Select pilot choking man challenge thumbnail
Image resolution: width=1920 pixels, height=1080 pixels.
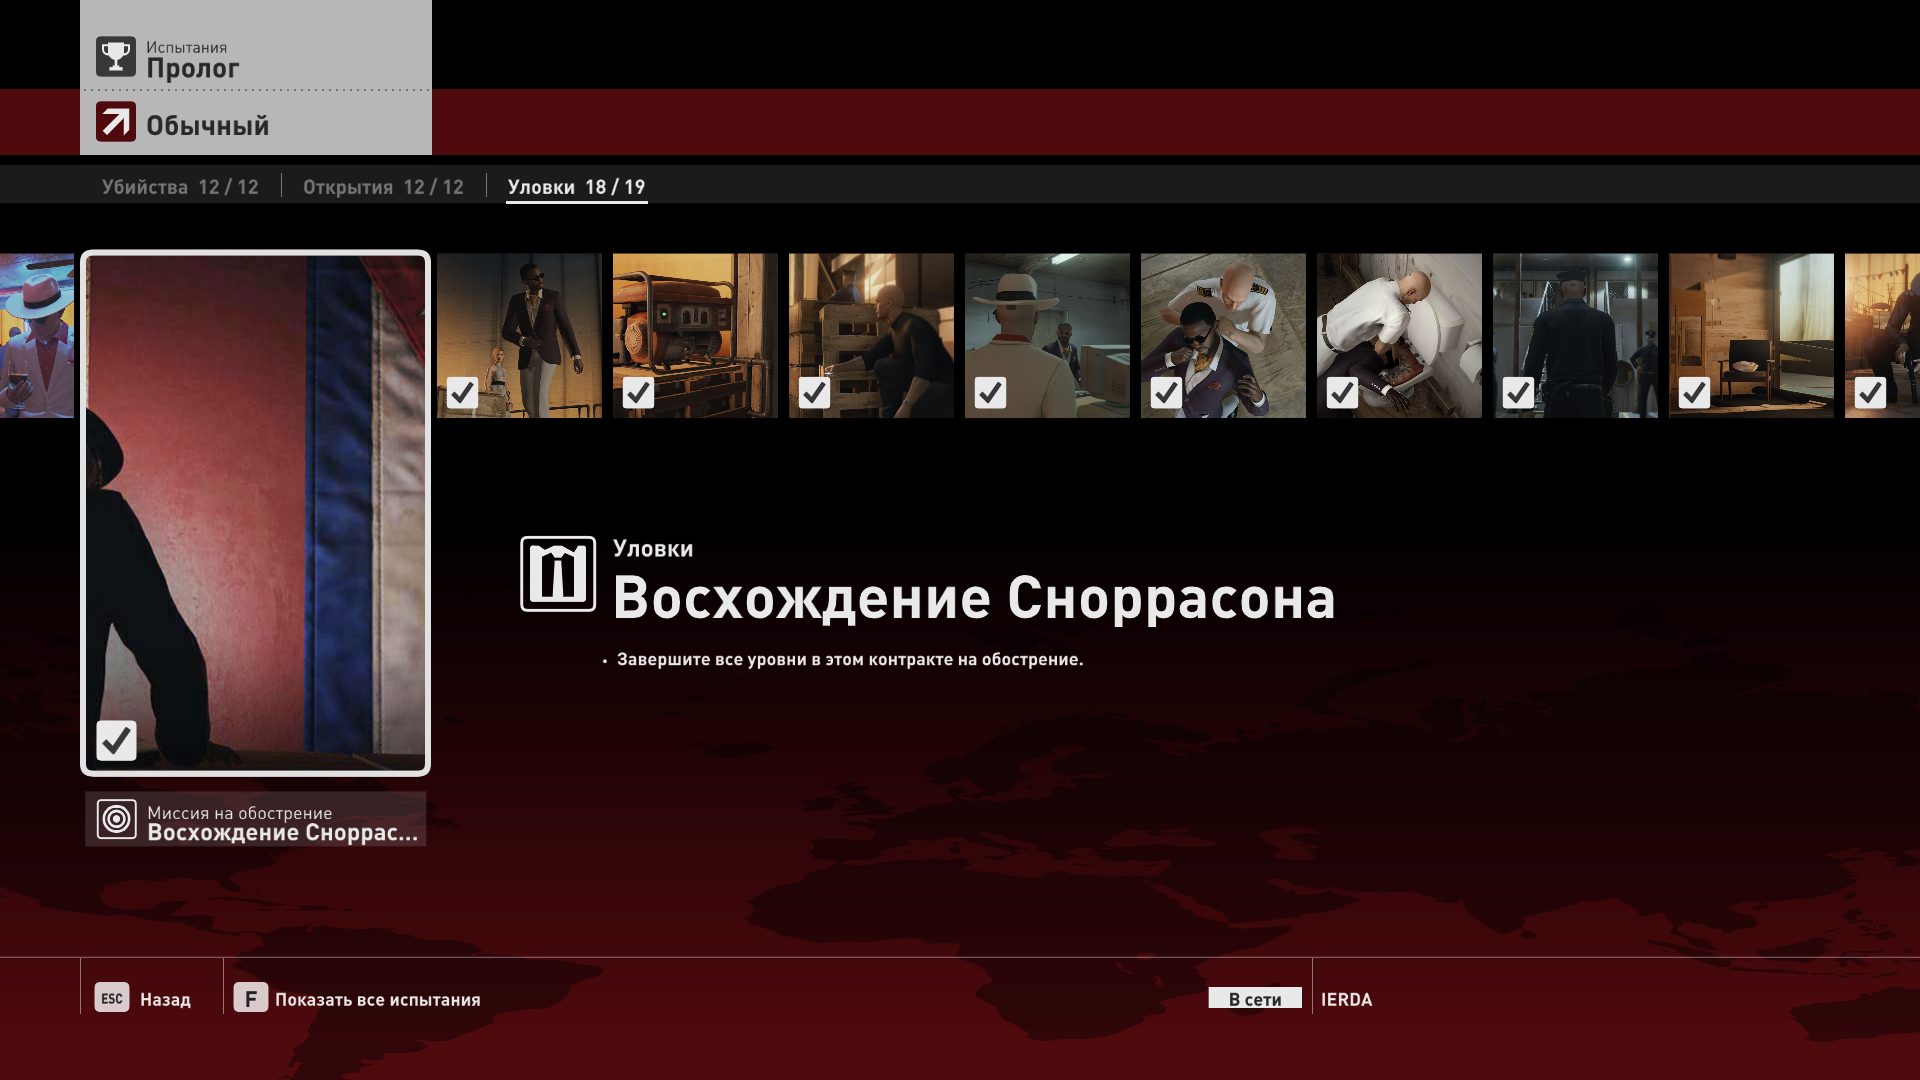click(x=1223, y=335)
